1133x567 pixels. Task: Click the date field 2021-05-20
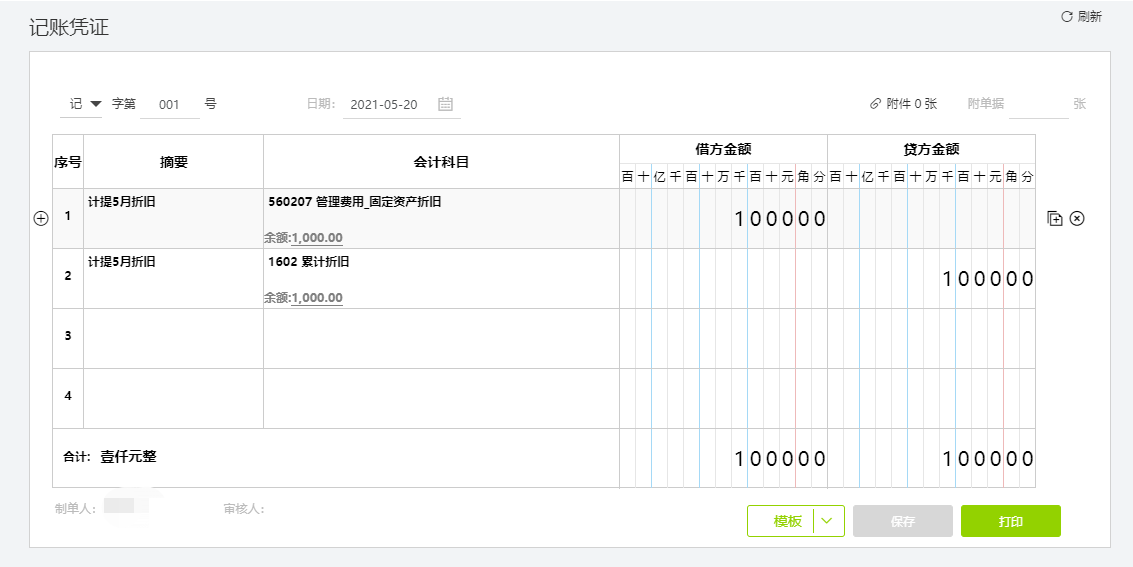coord(384,104)
